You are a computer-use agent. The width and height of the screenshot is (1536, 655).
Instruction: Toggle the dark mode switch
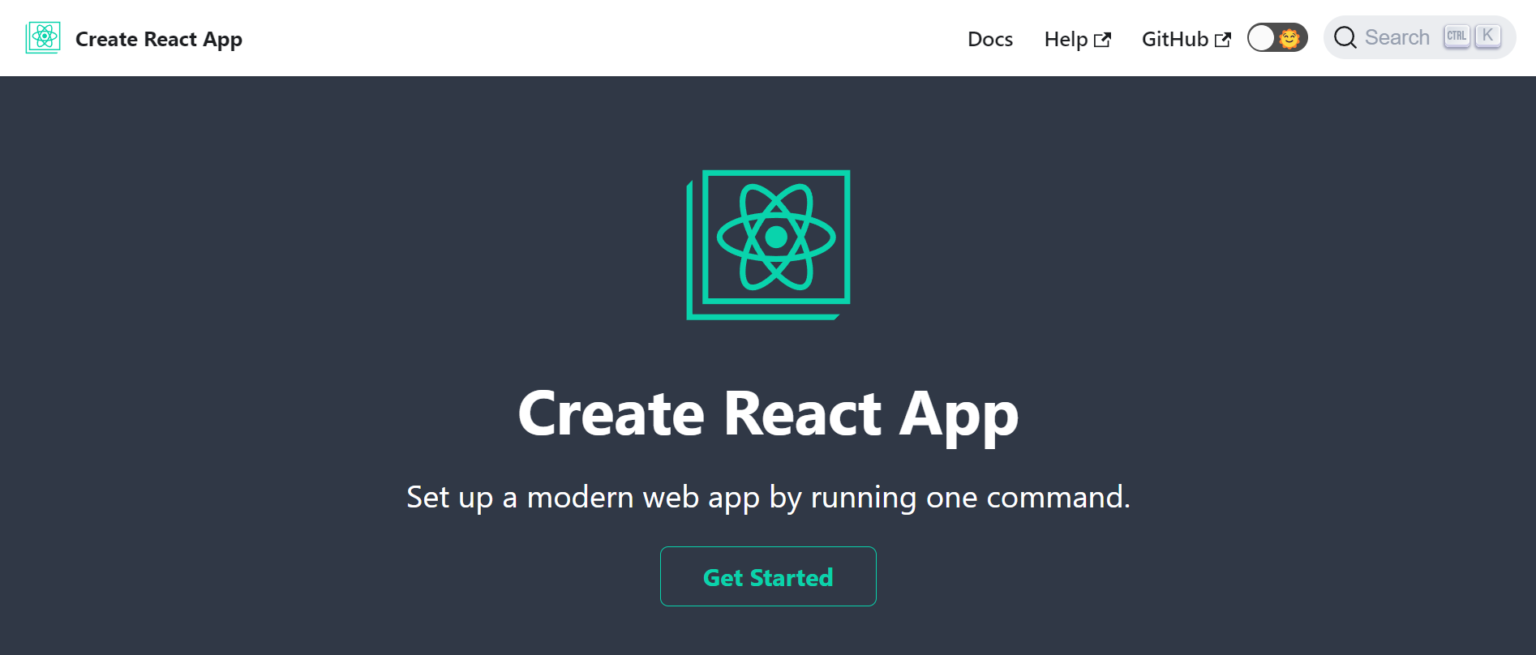click(1277, 38)
